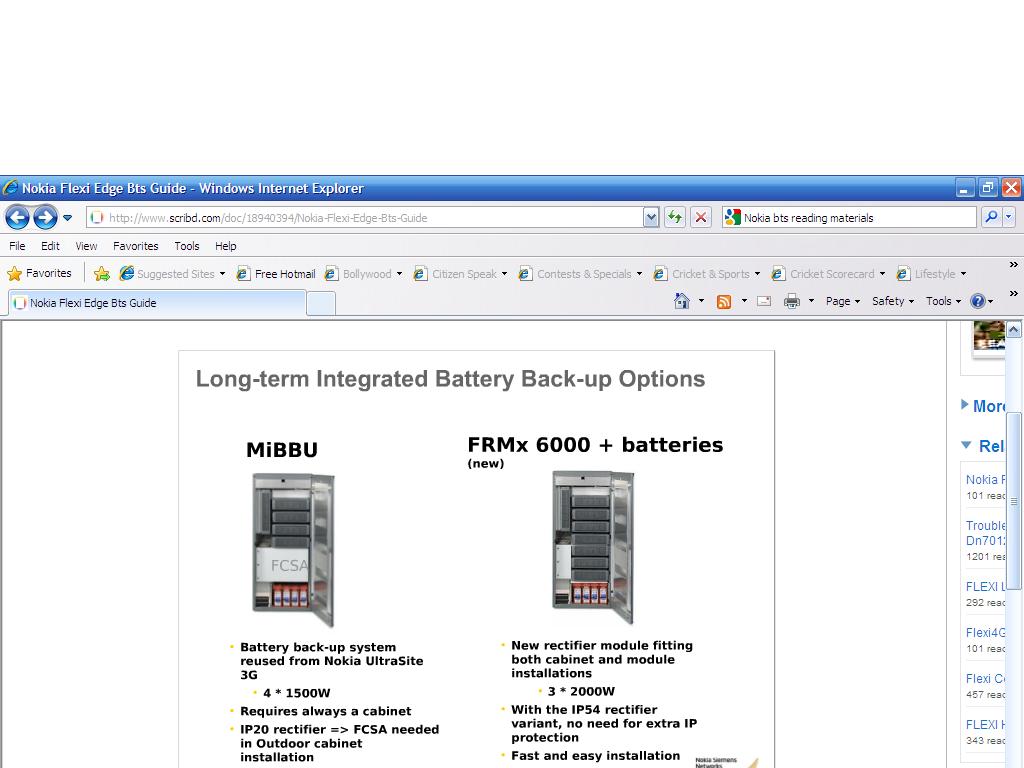This screenshot has width=1024, height=768.
Task: Click the red Stop loading icon
Action: coord(701,217)
